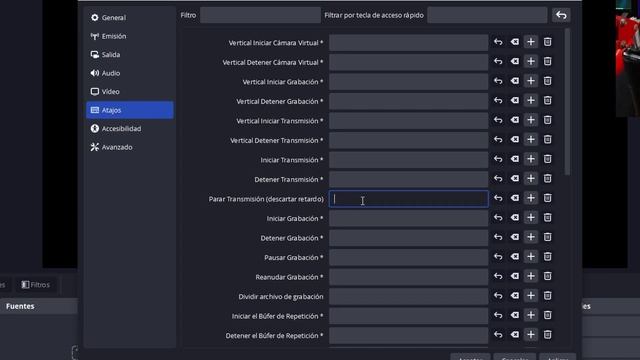
Task: Click the "Reanudar Grabación *" label
Action: coord(289,277)
